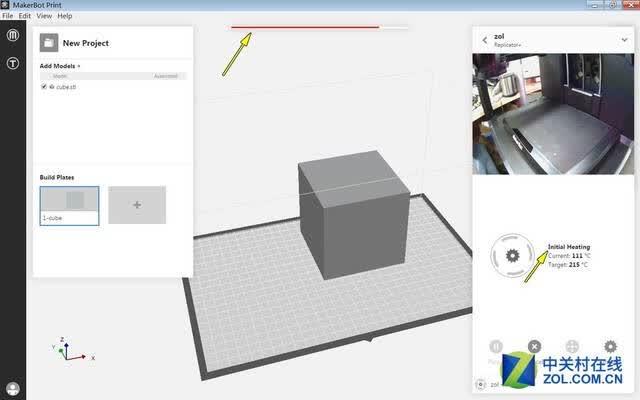Click the circled T sidebar icon
This screenshot has height=400, width=640.
(13, 63)
